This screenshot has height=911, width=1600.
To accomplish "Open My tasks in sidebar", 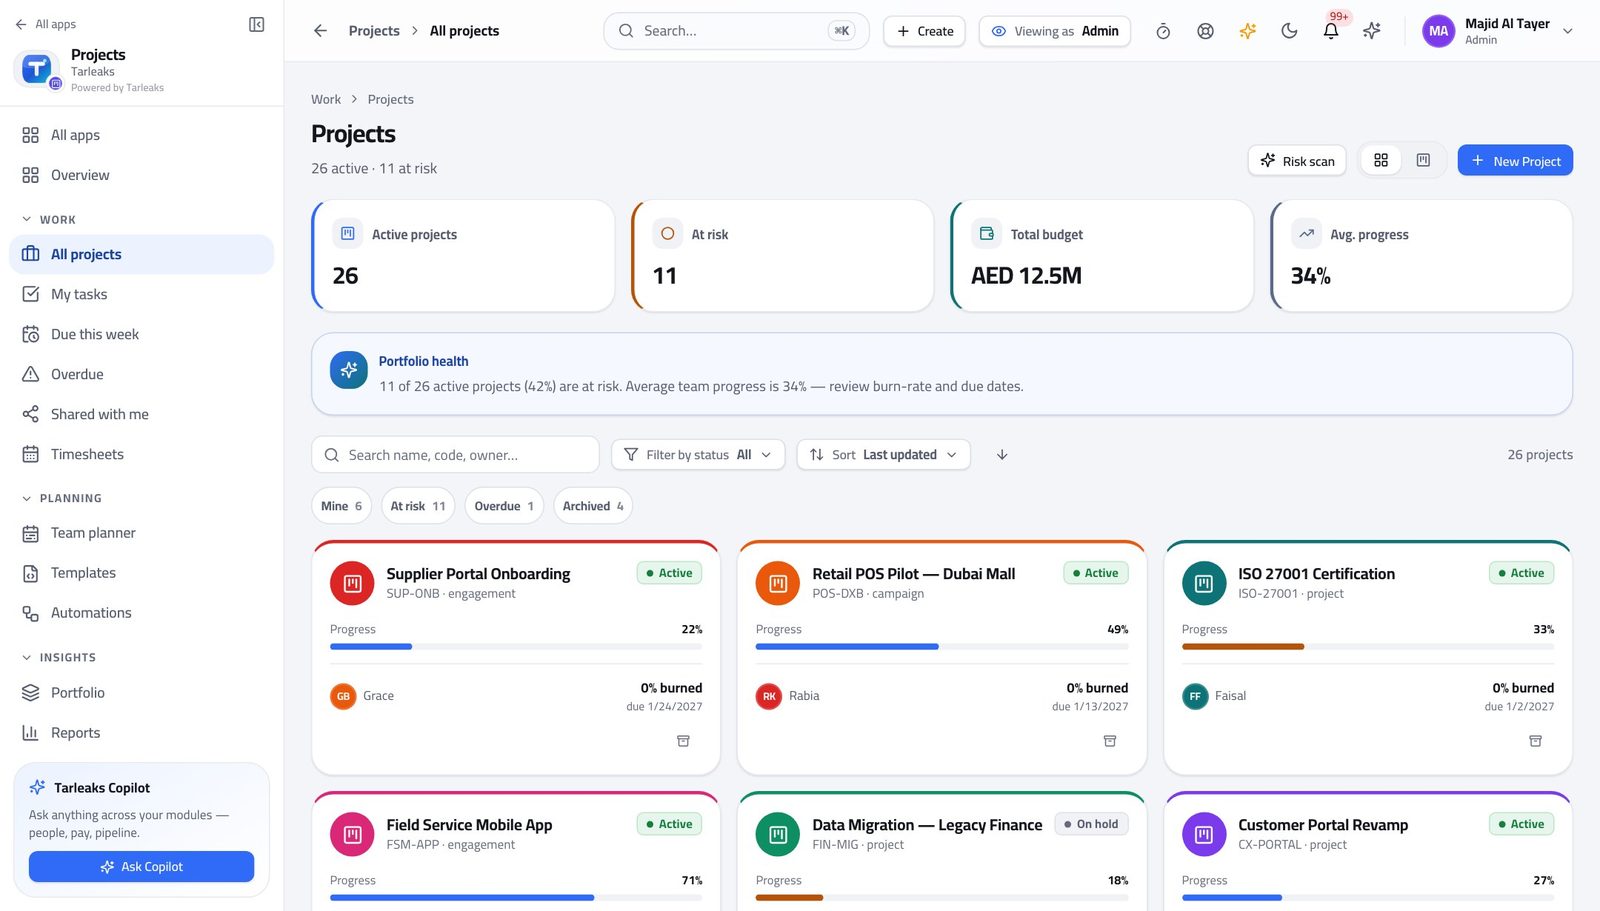I will pyautogui.click(x=141, y=294).
